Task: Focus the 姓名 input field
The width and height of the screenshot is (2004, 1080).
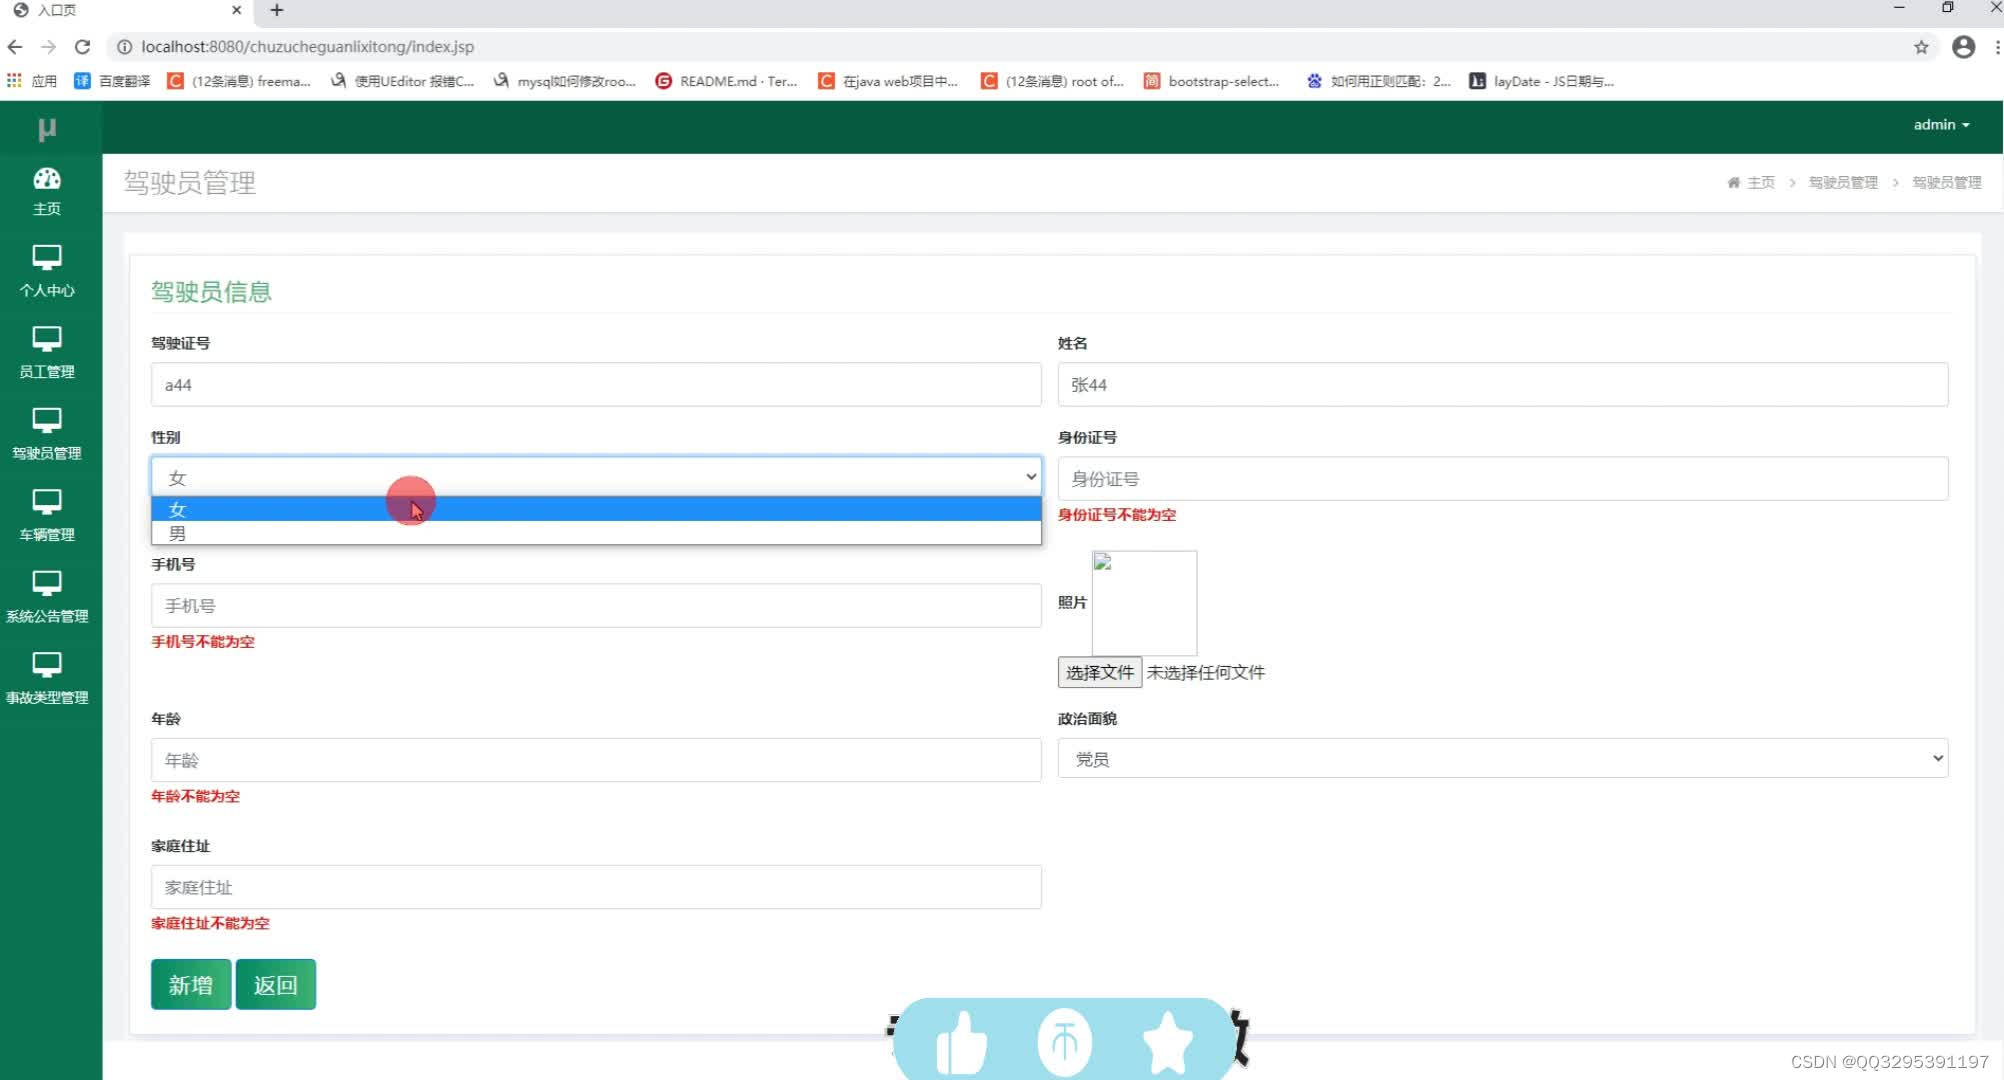Action: (x=1503, y=385)
